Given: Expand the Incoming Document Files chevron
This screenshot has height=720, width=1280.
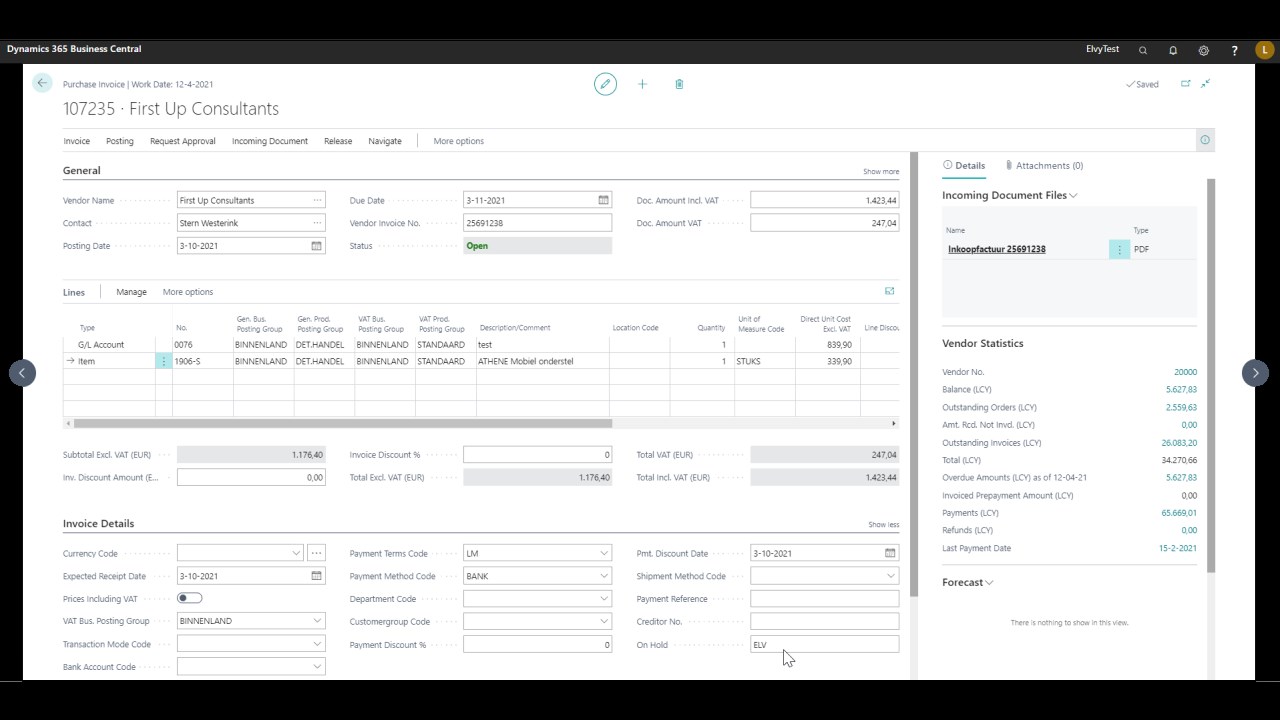Looking at the screenshot, I should (1073, 196).
